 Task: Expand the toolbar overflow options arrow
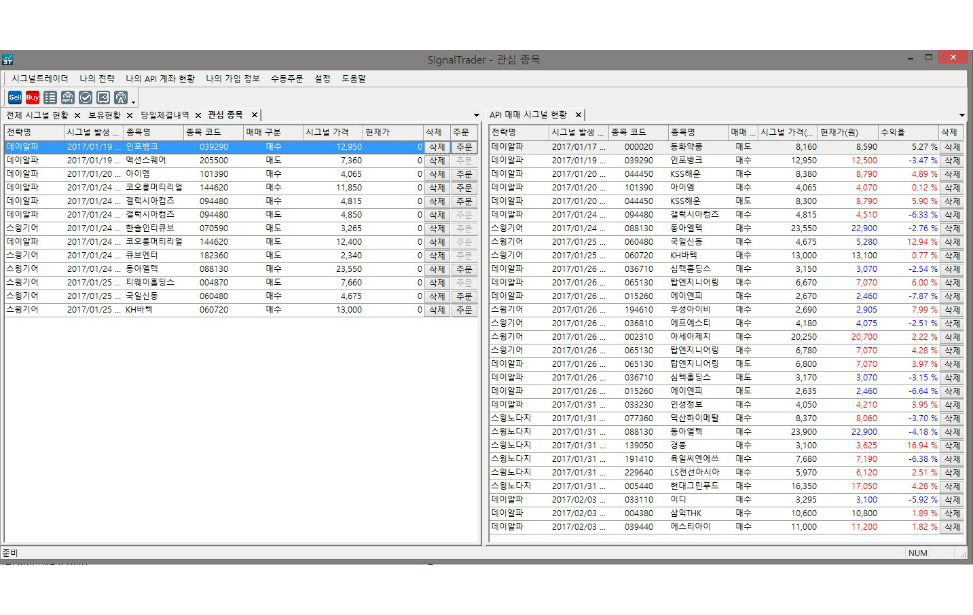coord(133,101)
